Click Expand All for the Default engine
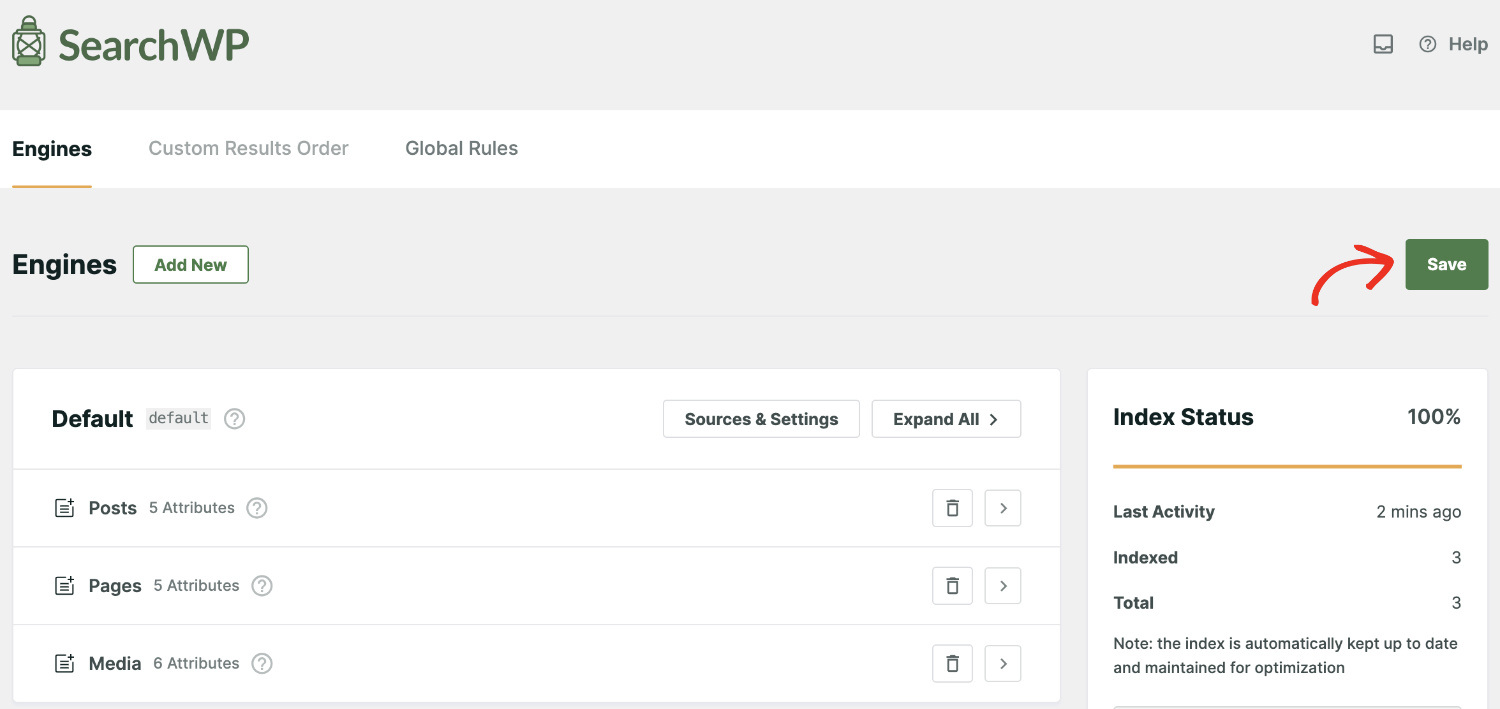1500x709 pixels. [946, 418]
